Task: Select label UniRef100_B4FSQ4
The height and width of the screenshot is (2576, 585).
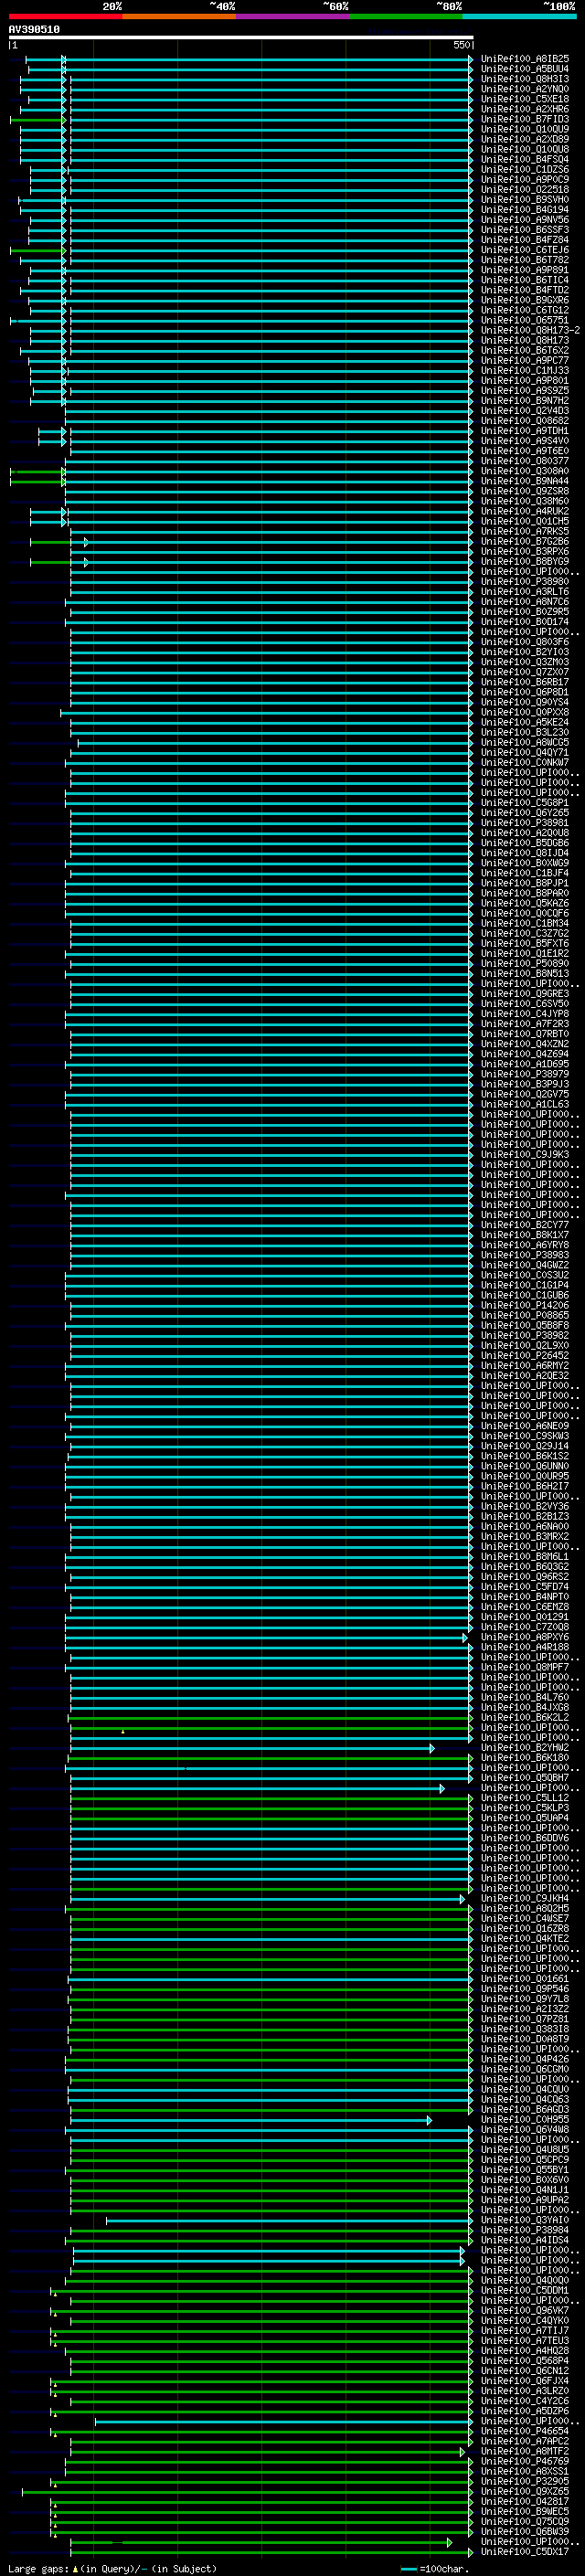Action: pyautogui.click(x=525, y=159)
